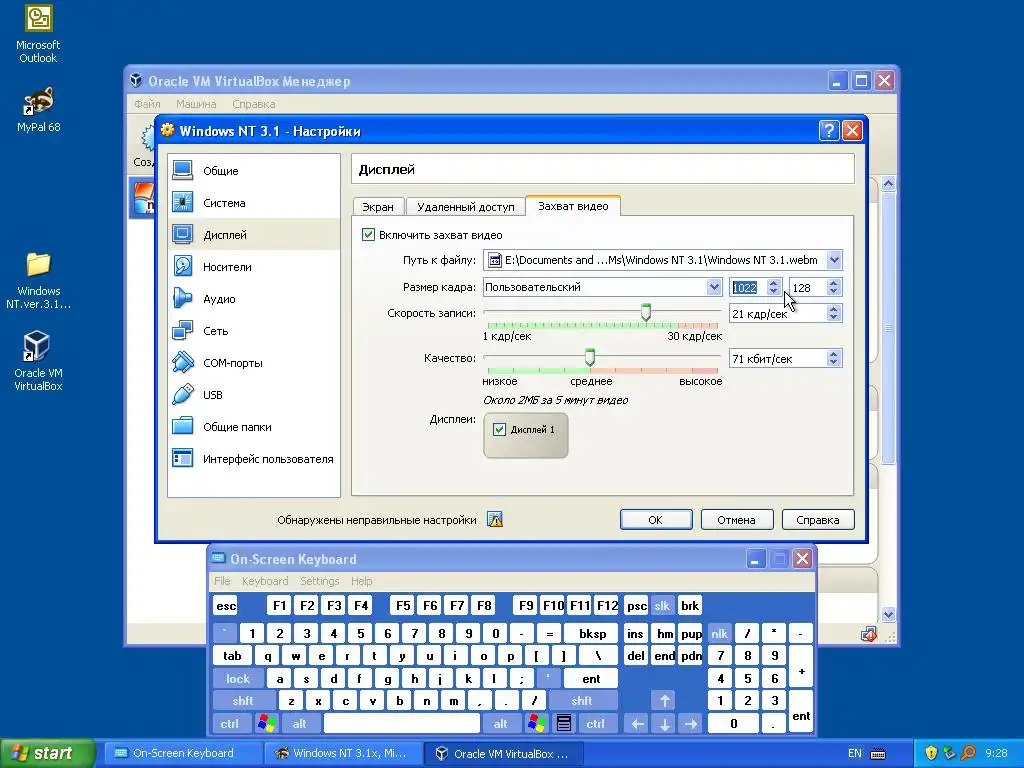Screen dimensions: 1024x768
Task: Click the Отмена button
Action: (x=737, y=520)
